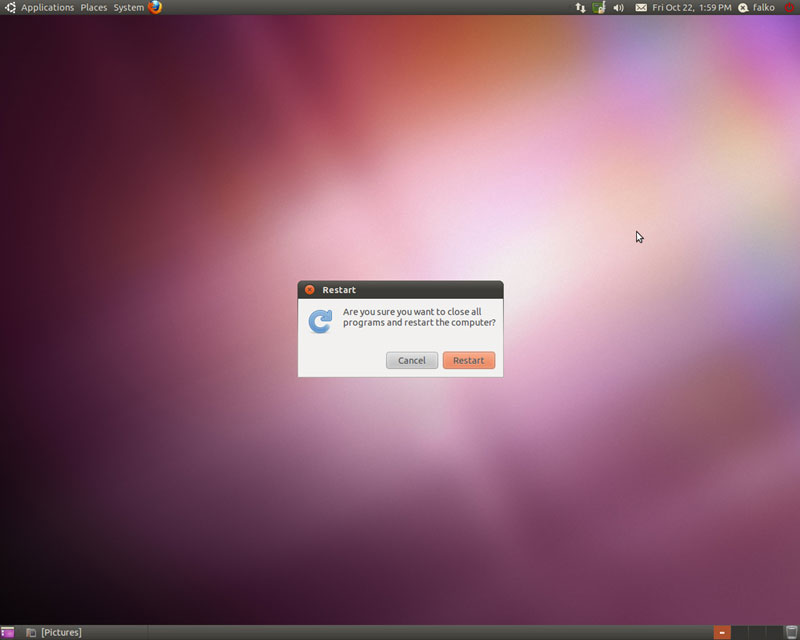This screenshot has height=640, width=800.
Task: Open the System menu
Action: 129,8
